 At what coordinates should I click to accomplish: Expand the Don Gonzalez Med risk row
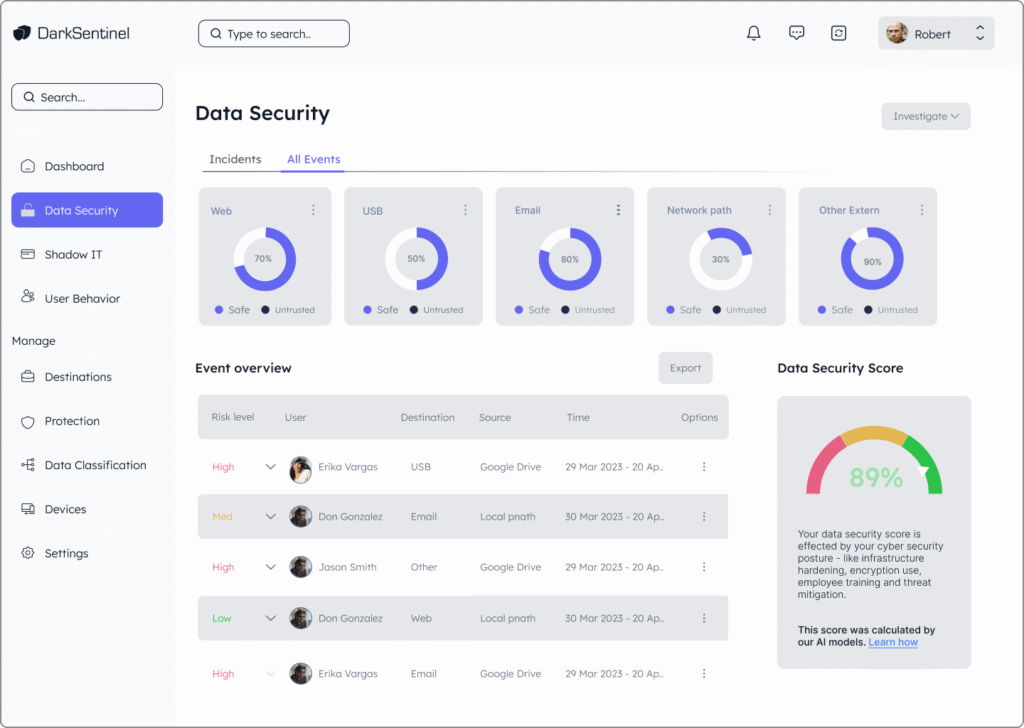pyautogui.click(x=270, y=517)
